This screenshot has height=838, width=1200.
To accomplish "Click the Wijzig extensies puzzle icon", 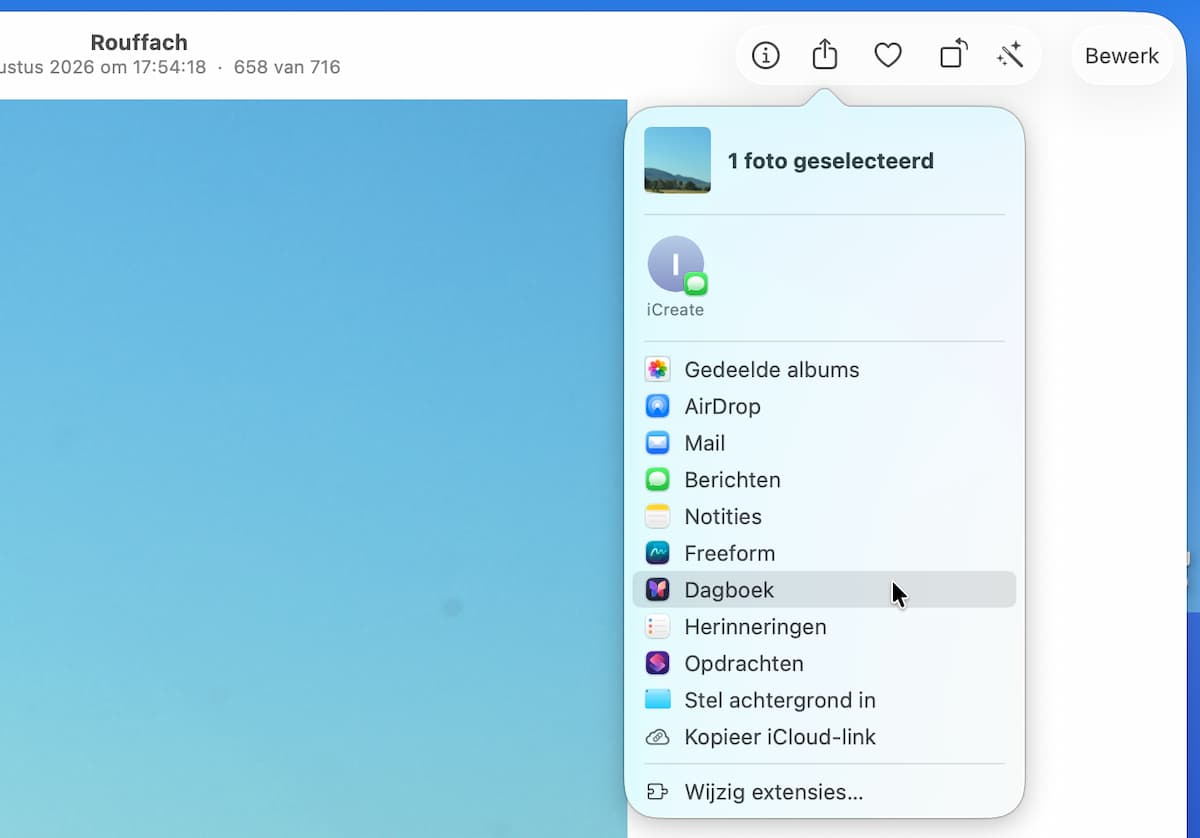I will pyautogui.click(x=657, y=792).
